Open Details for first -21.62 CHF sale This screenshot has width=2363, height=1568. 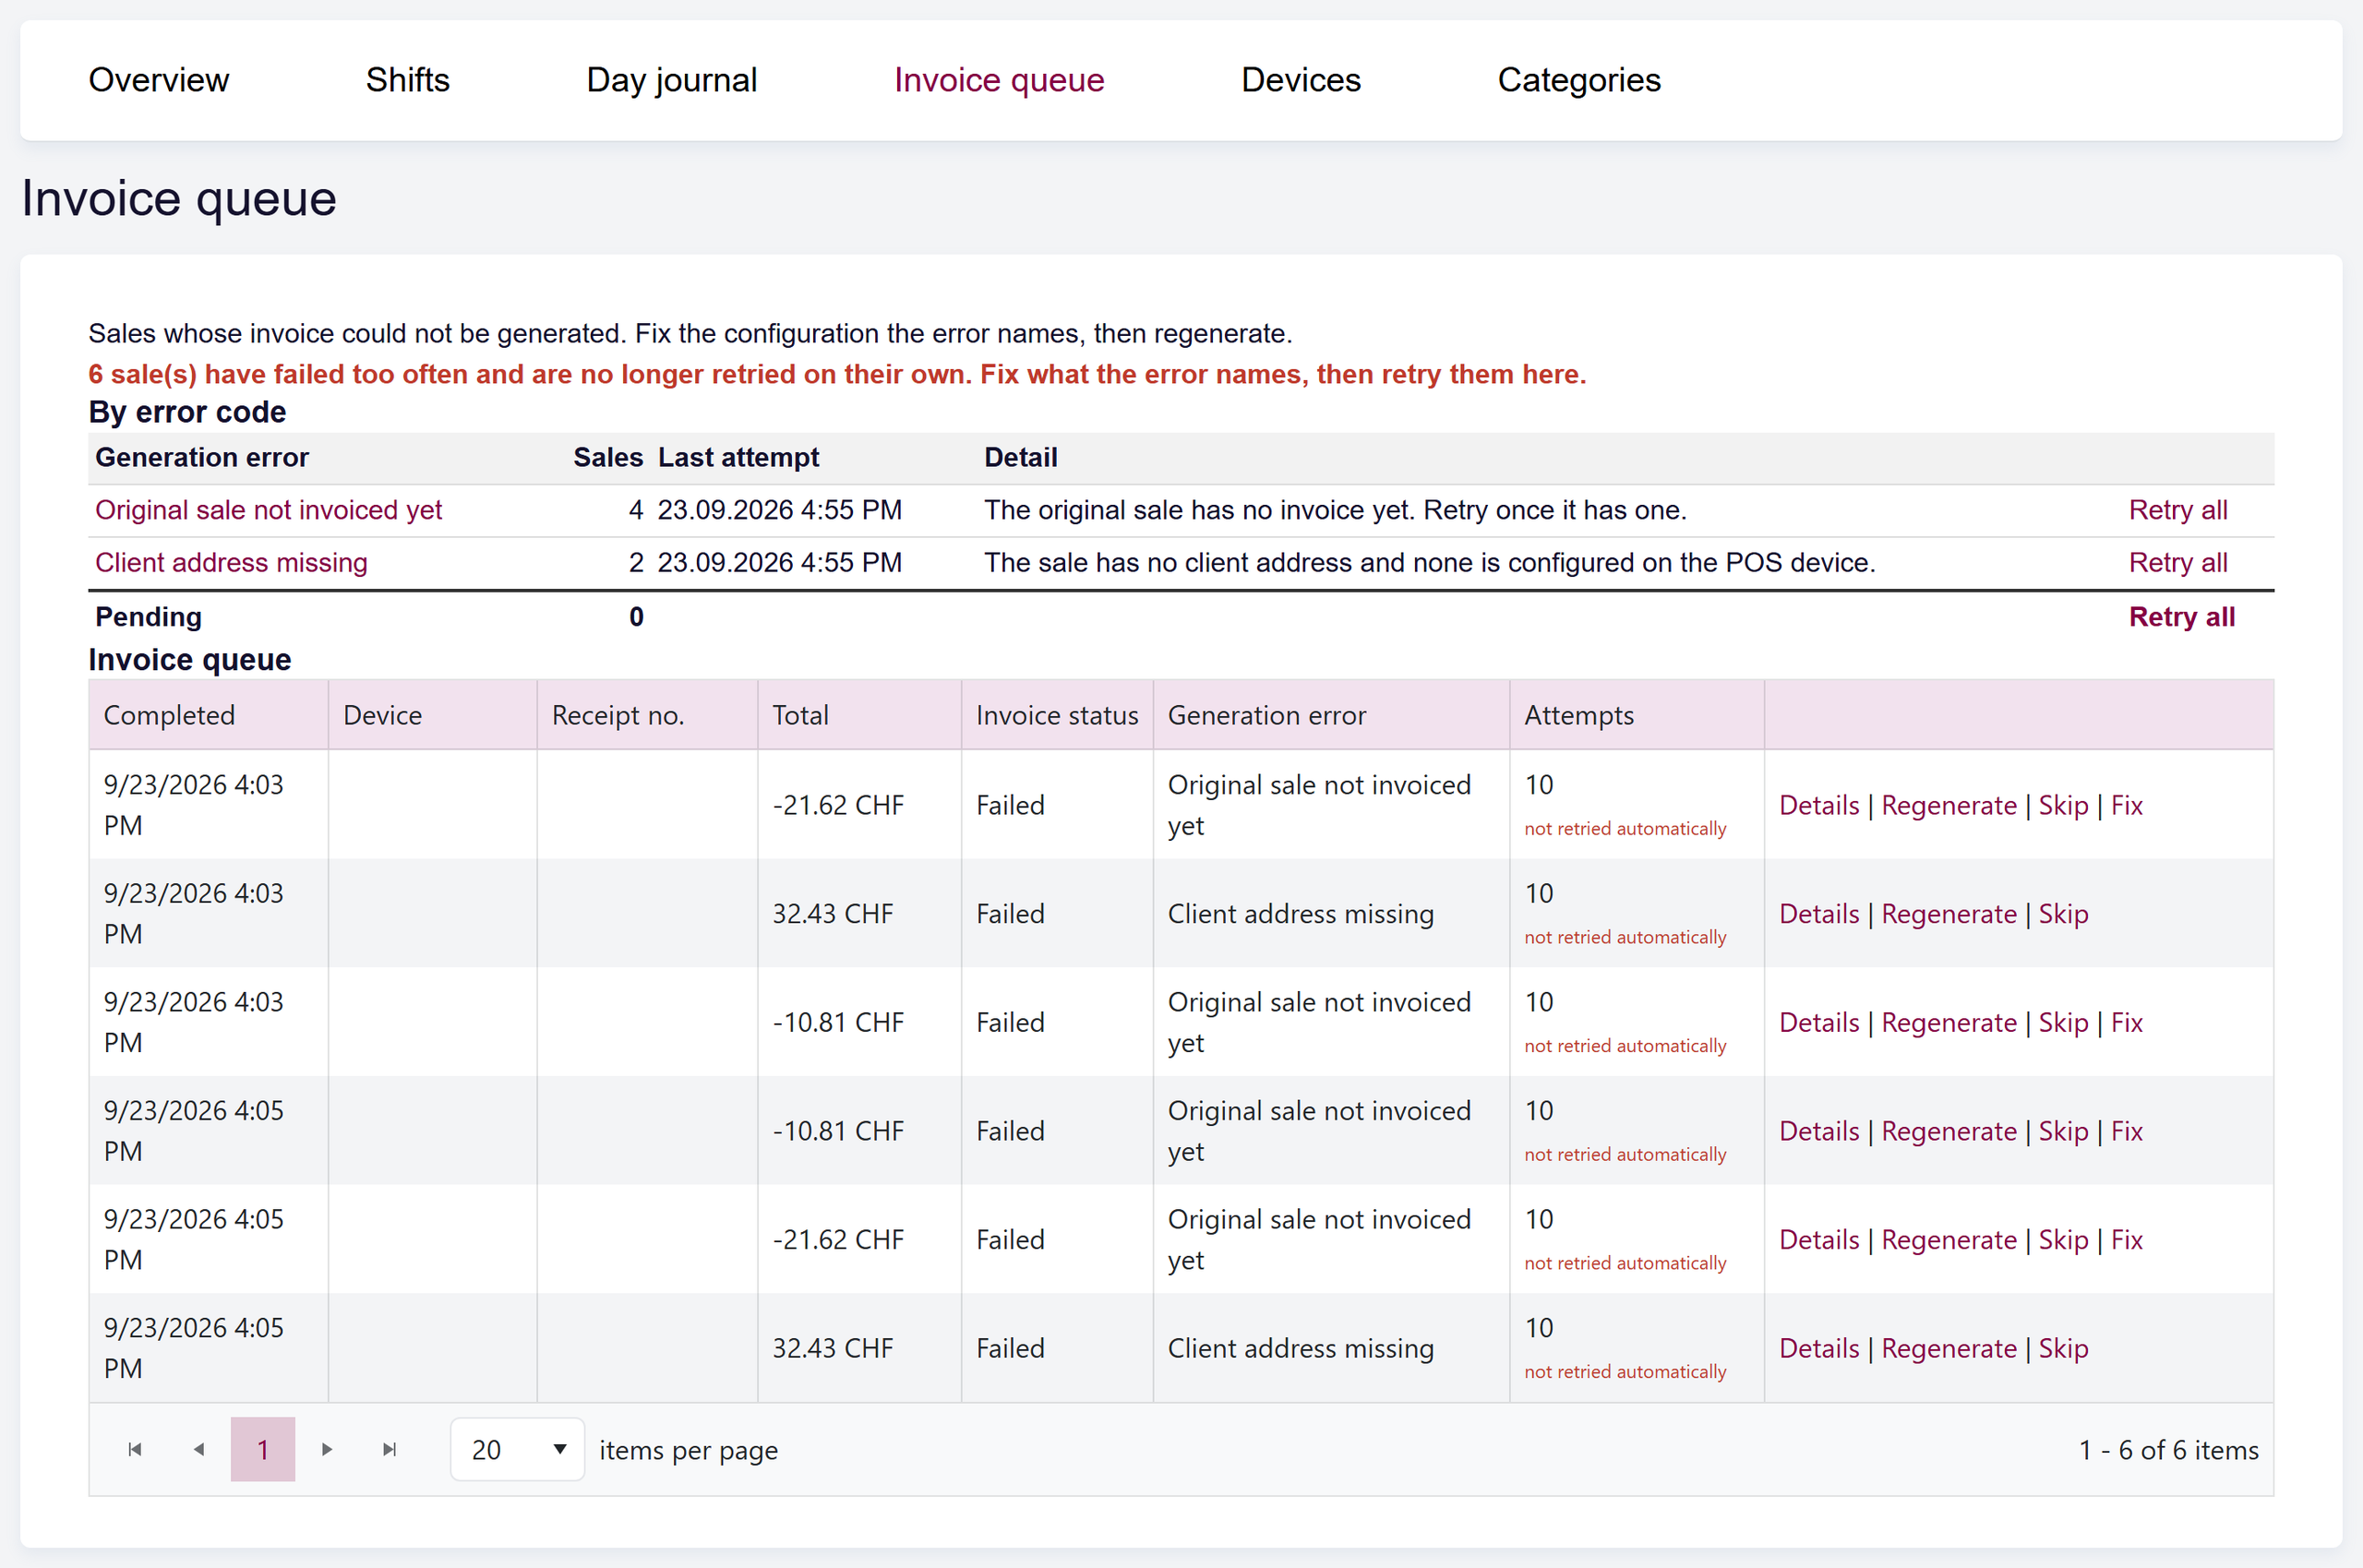1819,805
